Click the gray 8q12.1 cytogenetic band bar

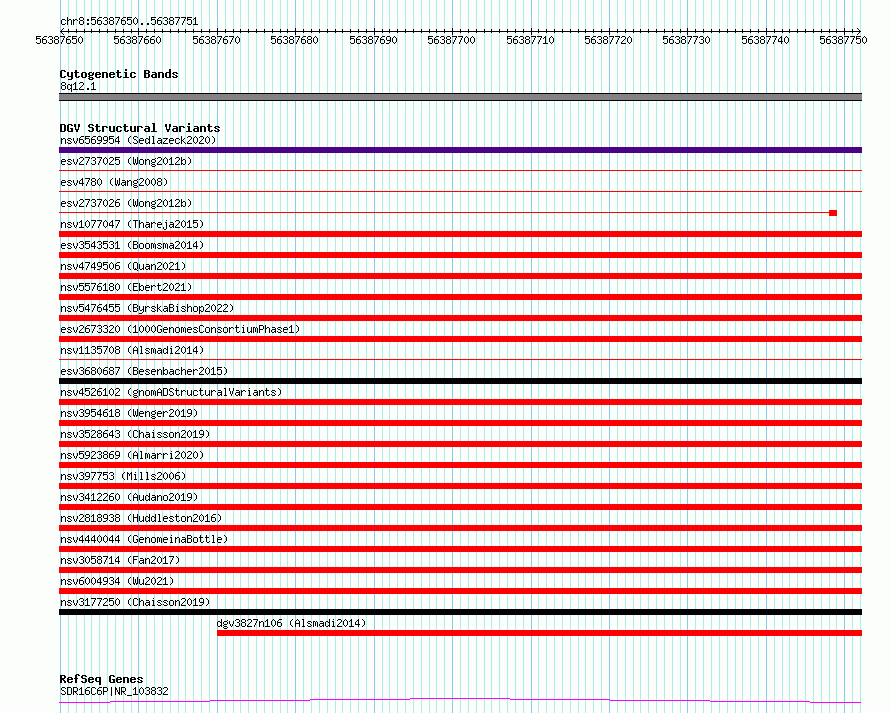(x=460, y=97)
